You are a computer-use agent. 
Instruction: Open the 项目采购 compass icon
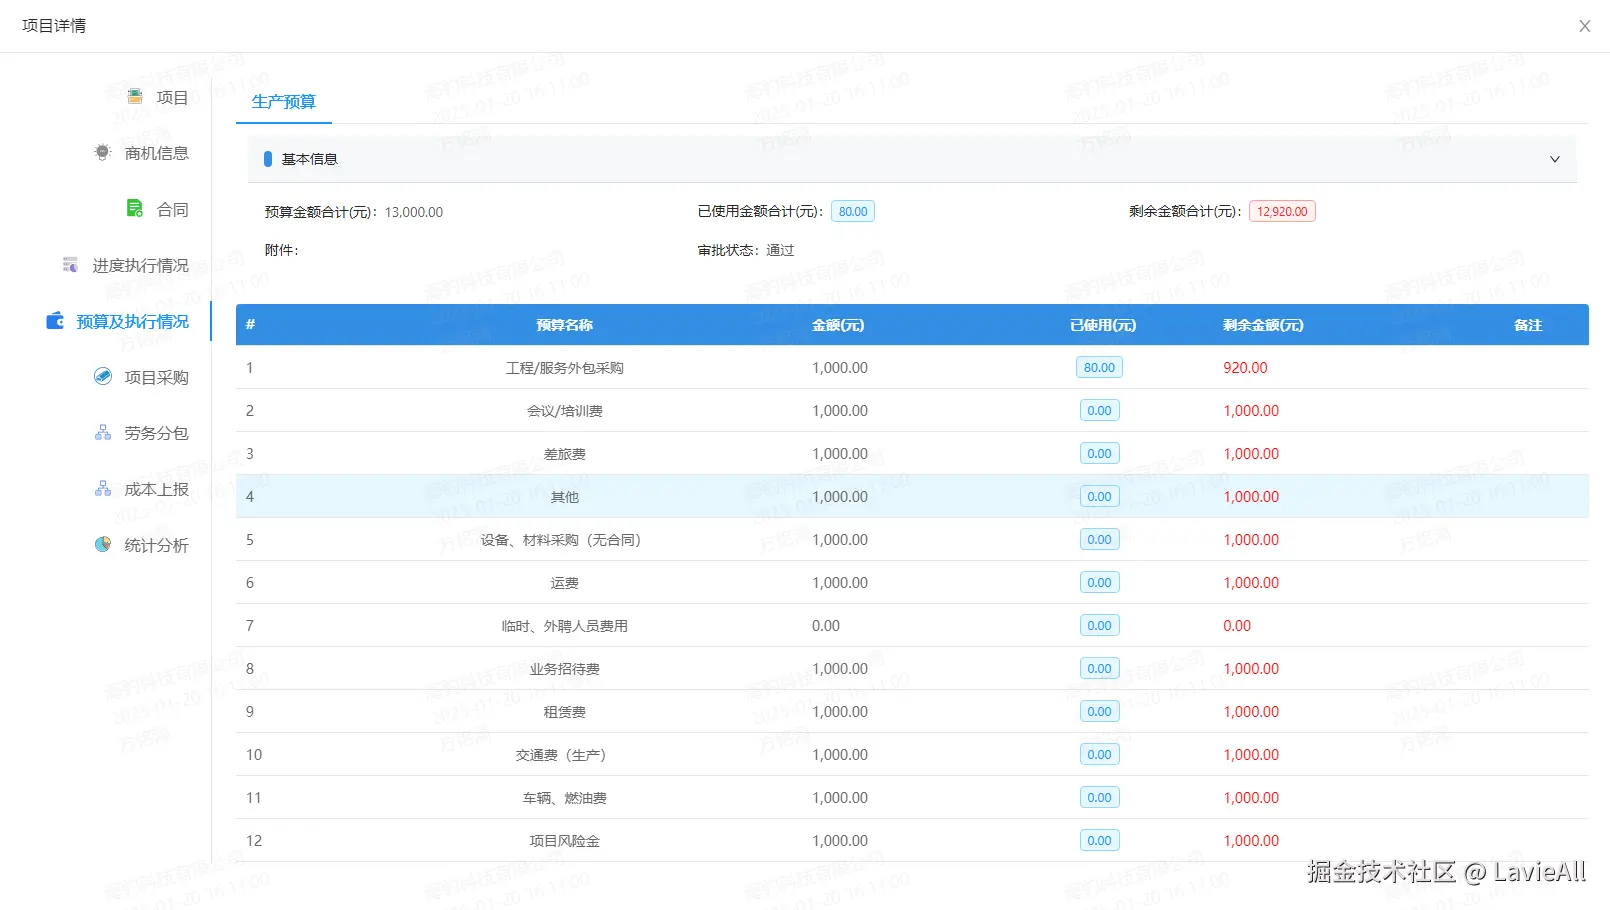click(x=103, y=376)
